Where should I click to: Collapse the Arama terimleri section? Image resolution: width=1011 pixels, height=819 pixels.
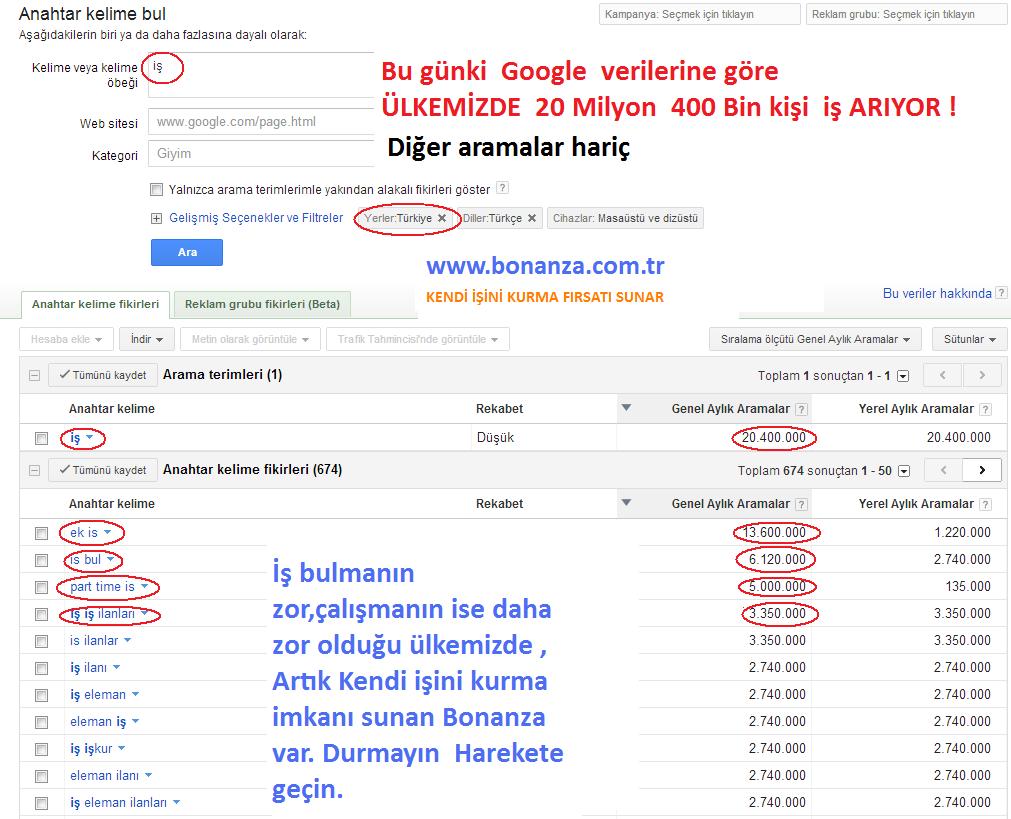[x=34, y=375]
